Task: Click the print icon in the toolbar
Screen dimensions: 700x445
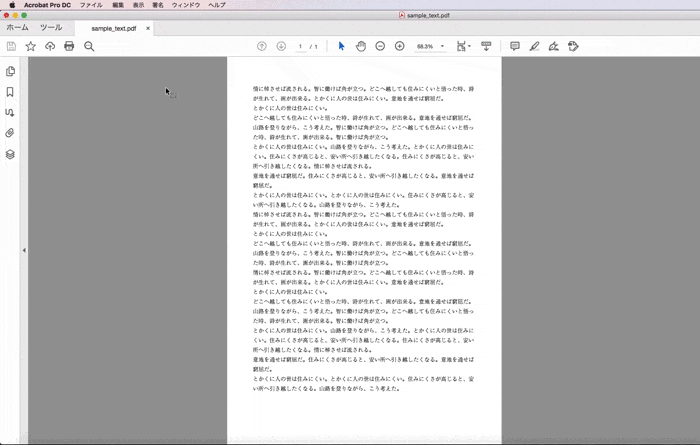Action: (x=69, y=46)
